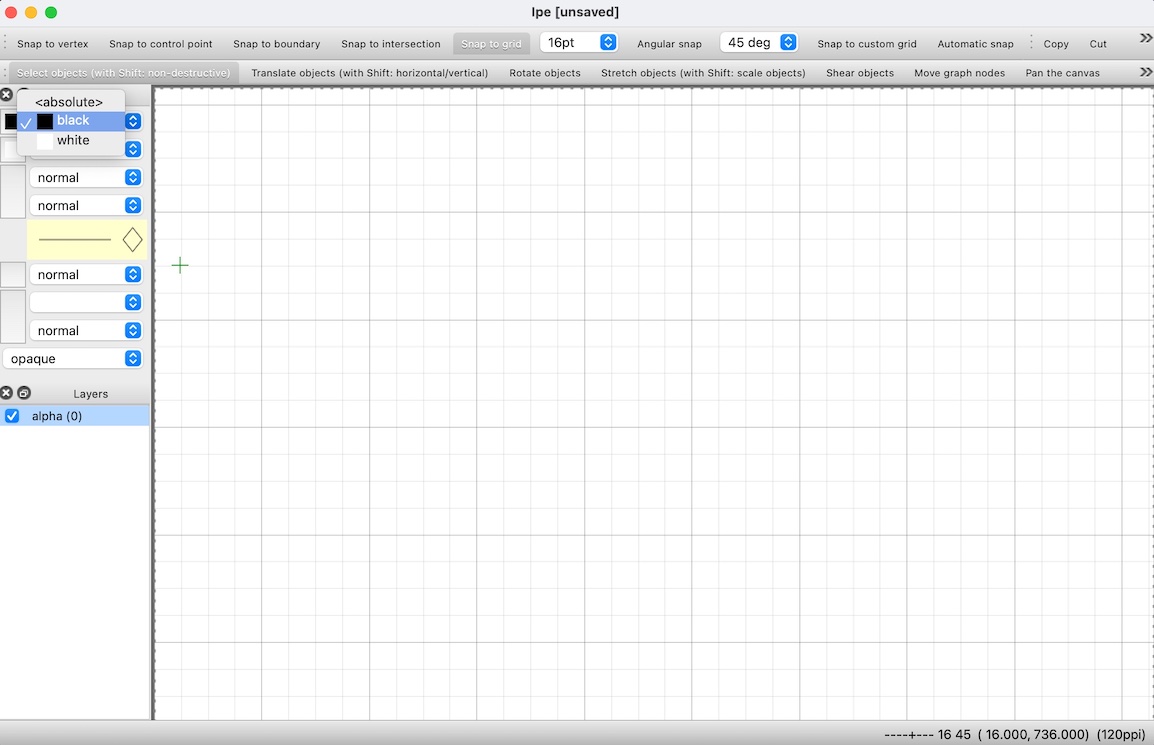Toggle Angular snap
Screen dimensions: 1154x745
[669, 44]
